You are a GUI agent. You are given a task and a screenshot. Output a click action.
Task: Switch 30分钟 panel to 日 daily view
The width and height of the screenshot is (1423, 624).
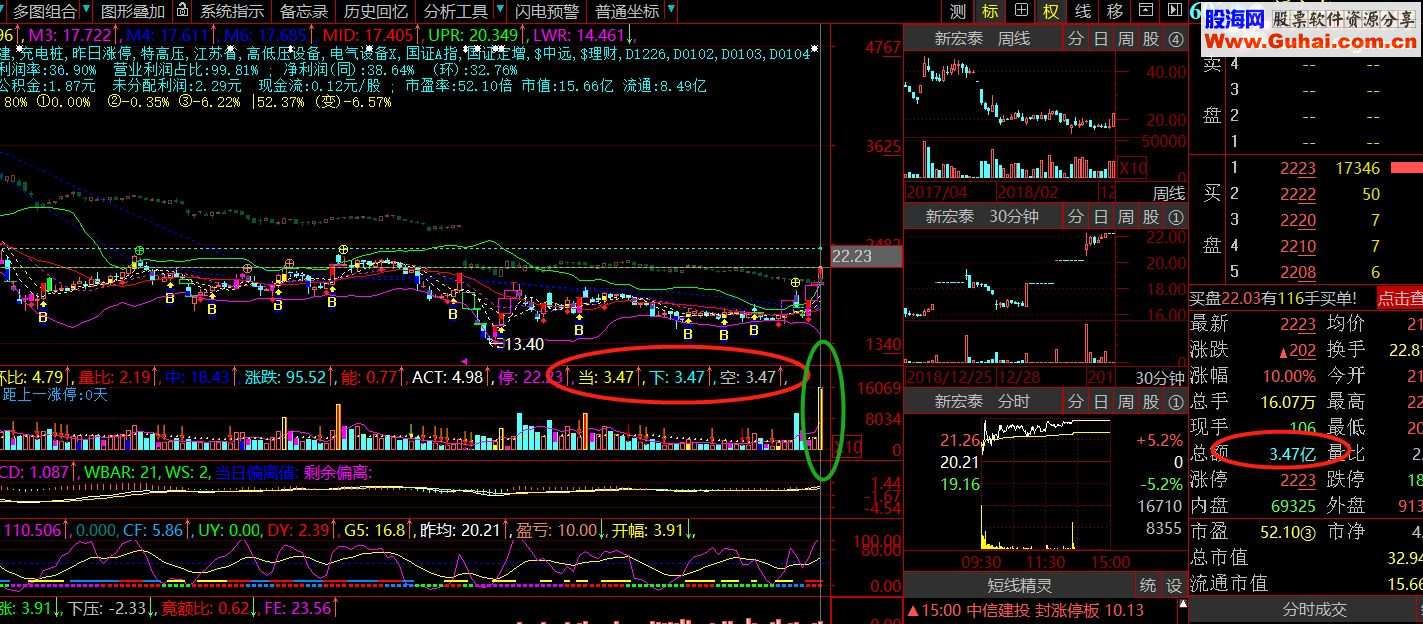click(x=1100, y=216)
